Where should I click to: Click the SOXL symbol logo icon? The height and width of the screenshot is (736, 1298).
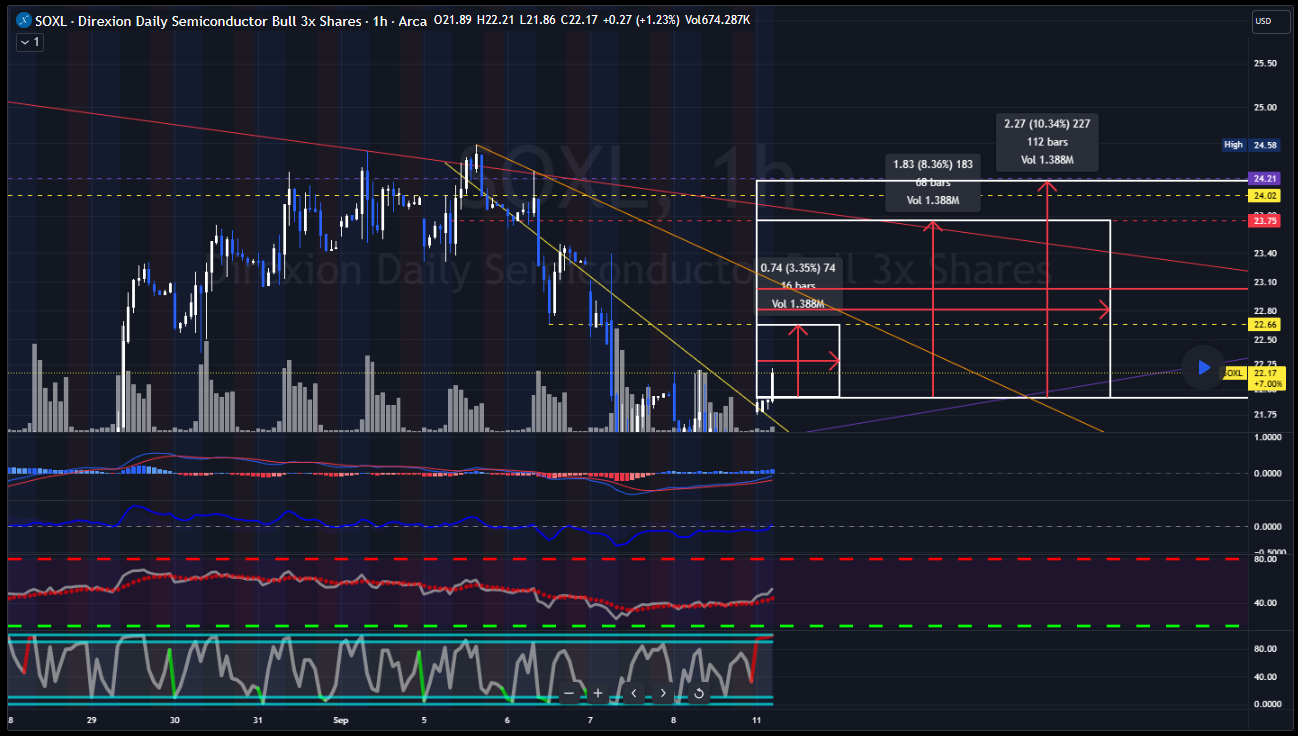(x=24, y=21)
